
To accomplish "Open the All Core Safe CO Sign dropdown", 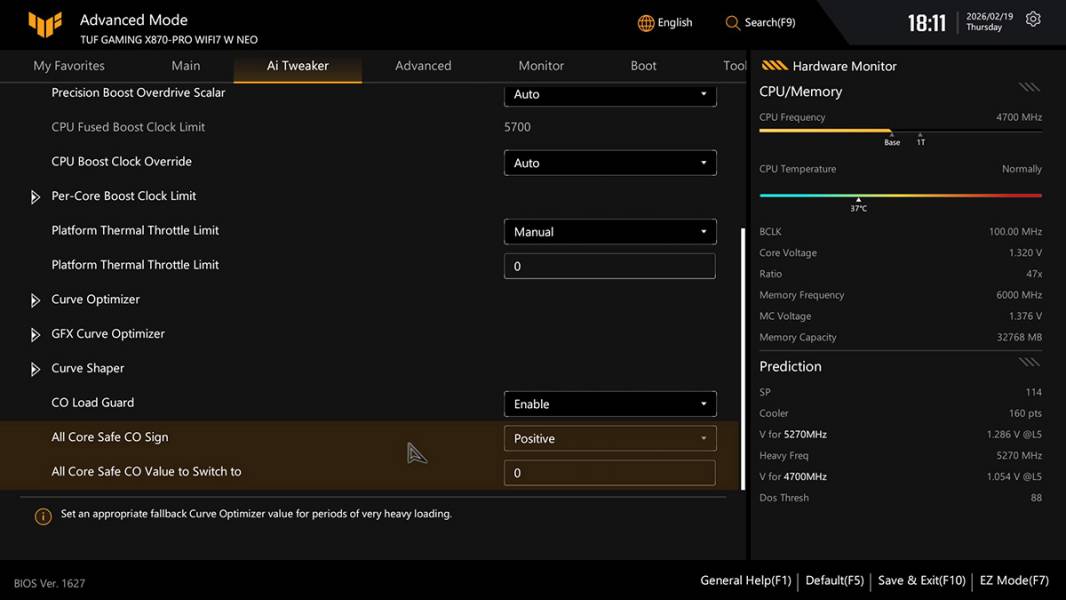I will coord(610,438).
